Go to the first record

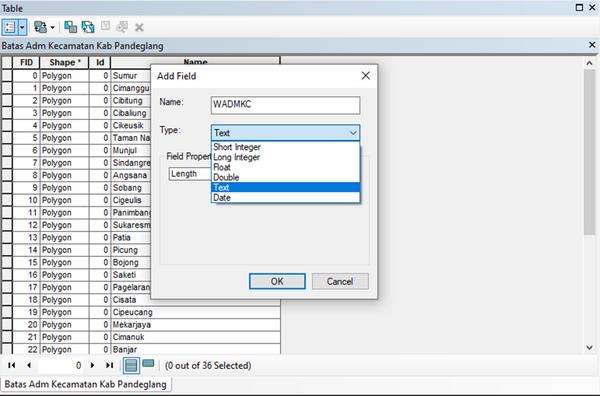tap(11, 365)
